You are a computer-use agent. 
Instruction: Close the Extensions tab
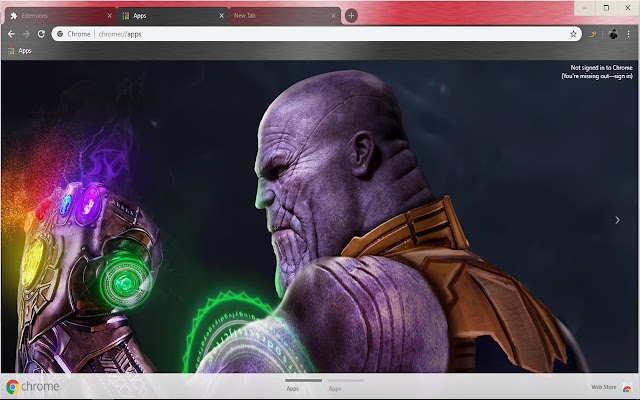109,16
